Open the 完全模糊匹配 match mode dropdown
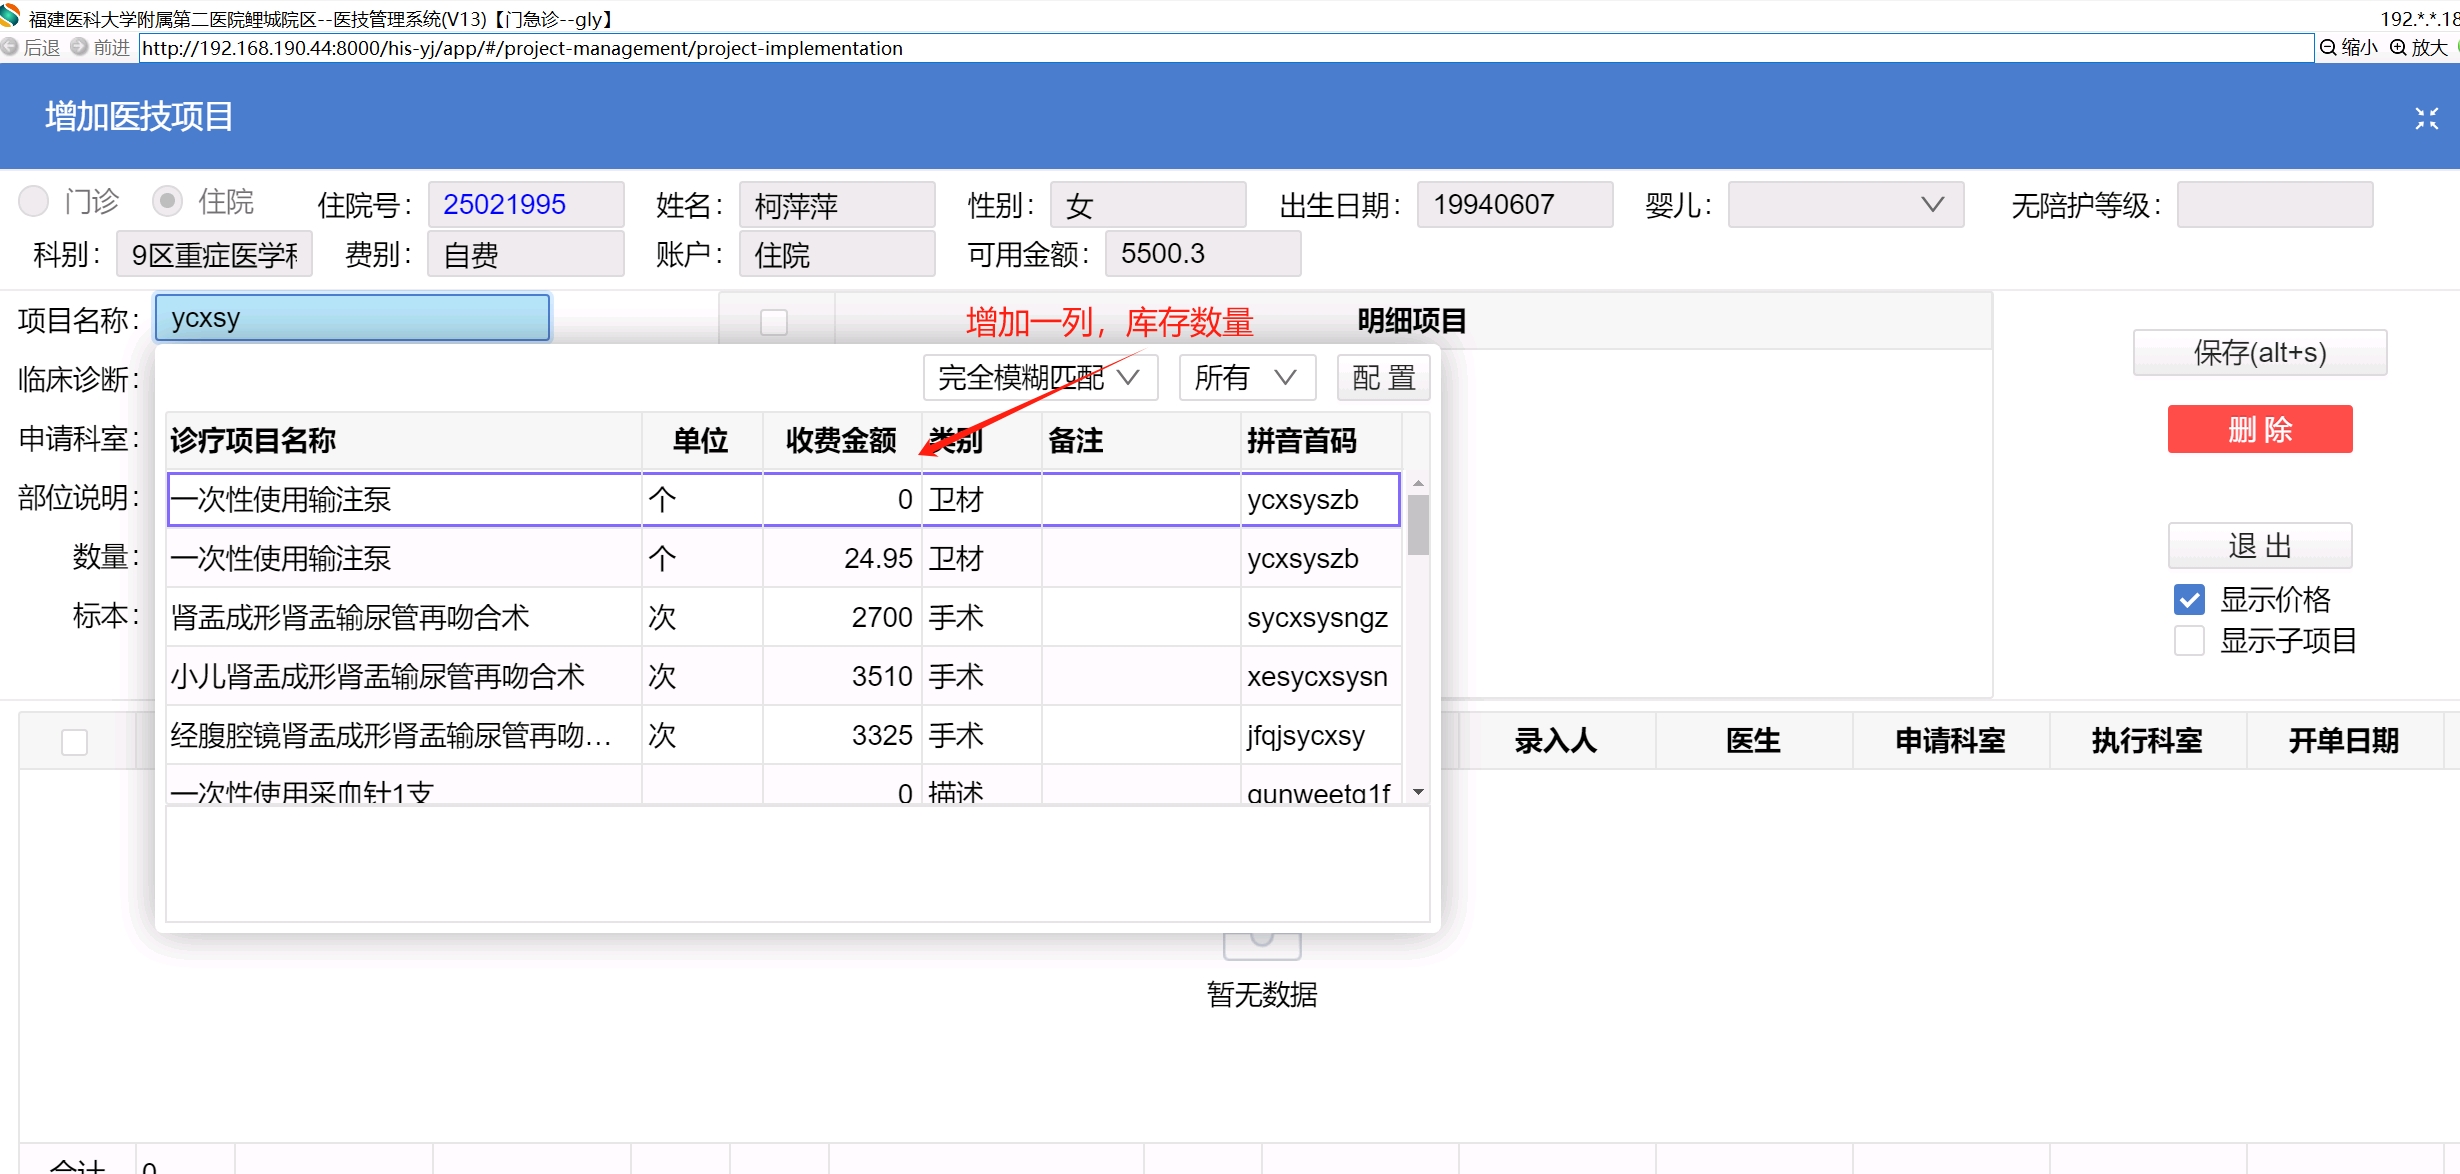 coord(1039,377)
